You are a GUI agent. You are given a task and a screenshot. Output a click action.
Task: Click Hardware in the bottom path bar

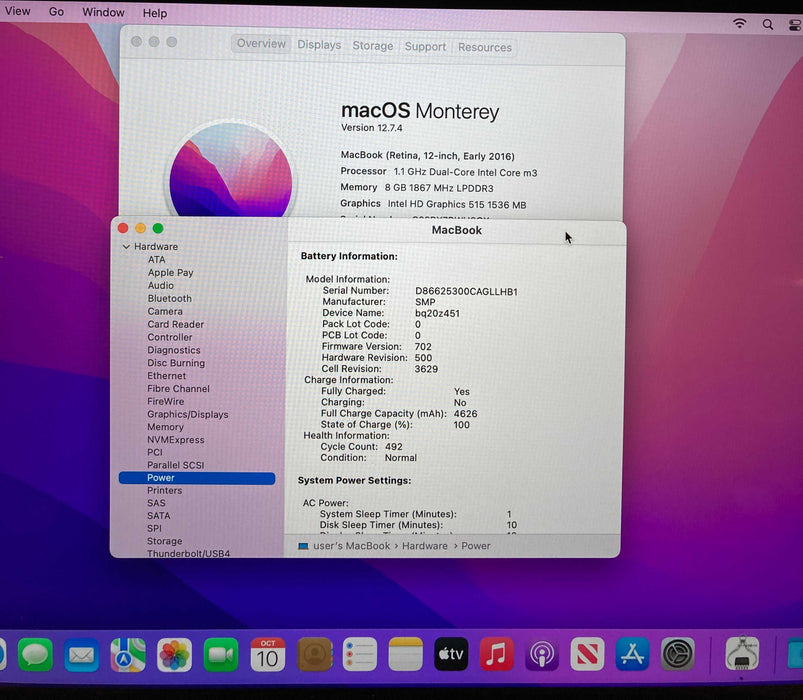(x=425, y=546)
